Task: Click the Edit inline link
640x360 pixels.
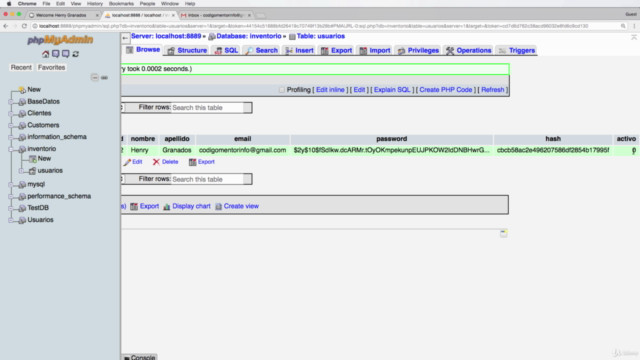Action: 330,90
